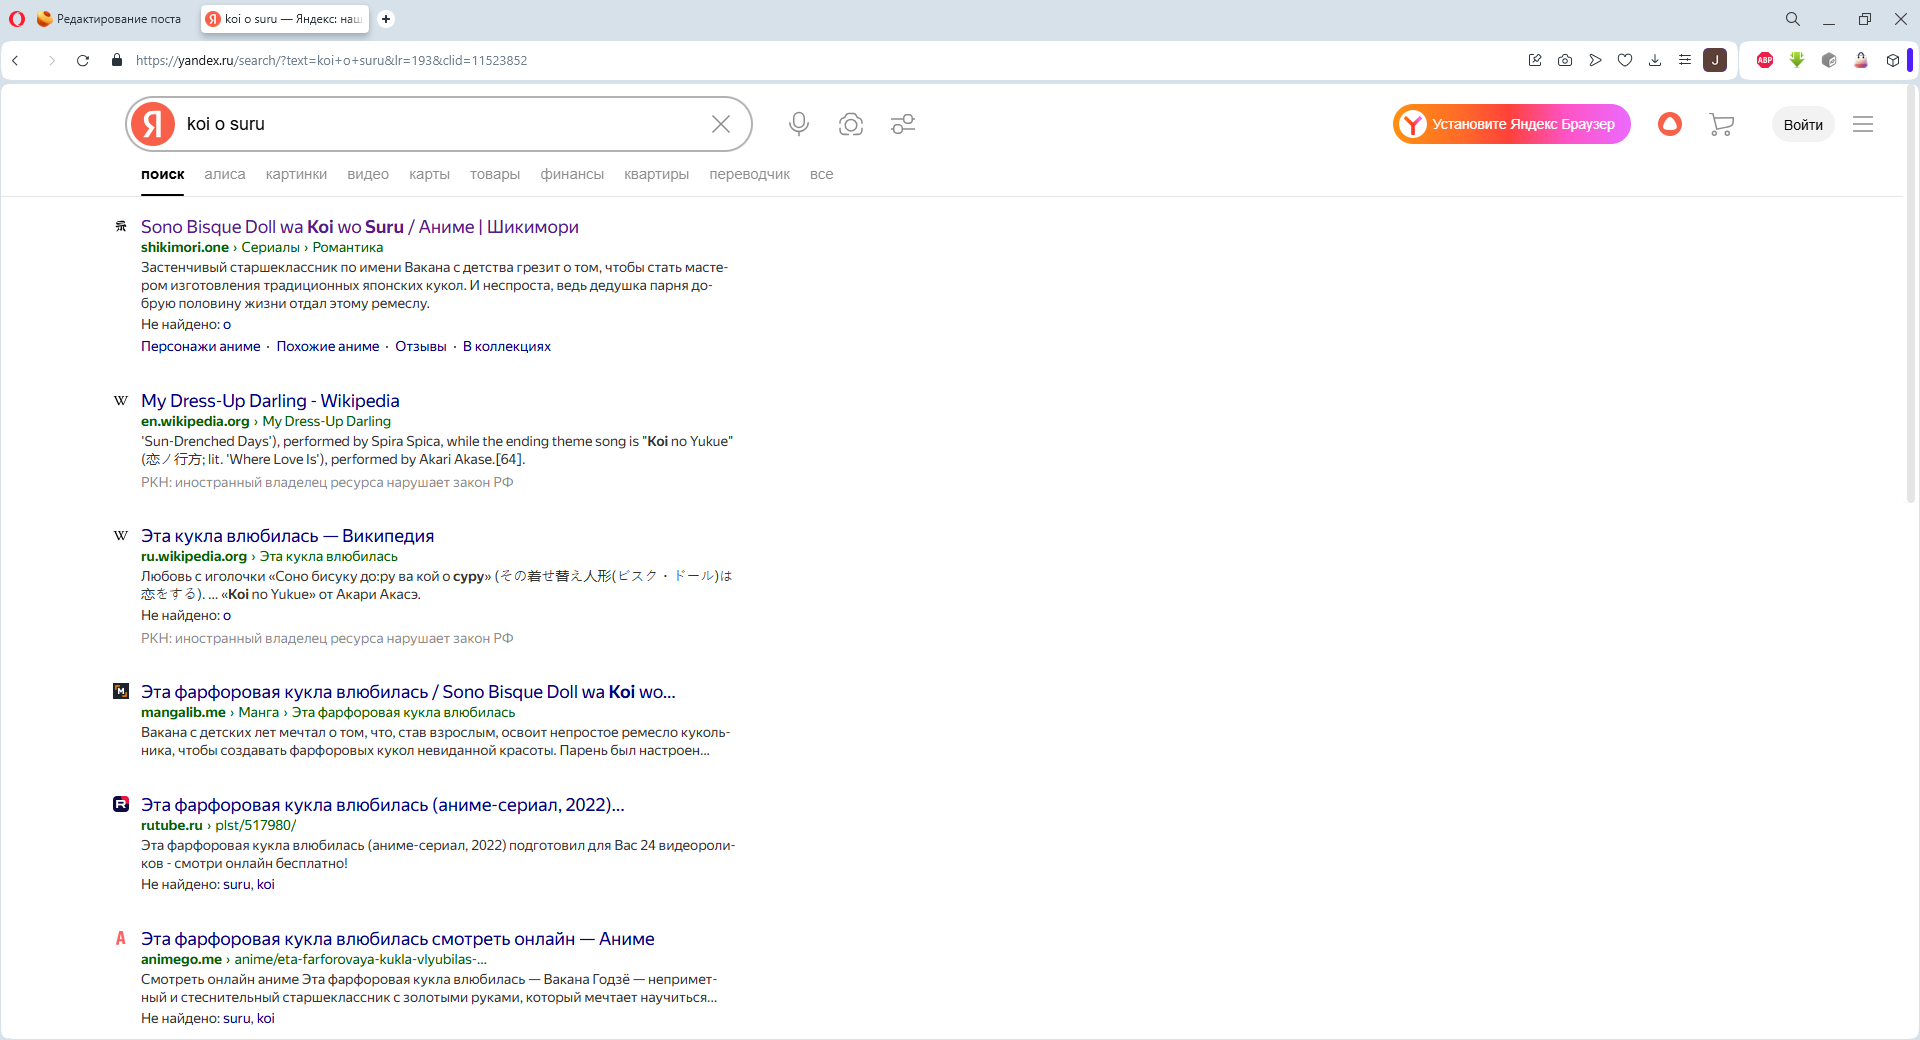Click into the 'koi o suru' search field
Image resolution: width=1920 pixels, height=1040 pixels.
[x=440, y=124]
